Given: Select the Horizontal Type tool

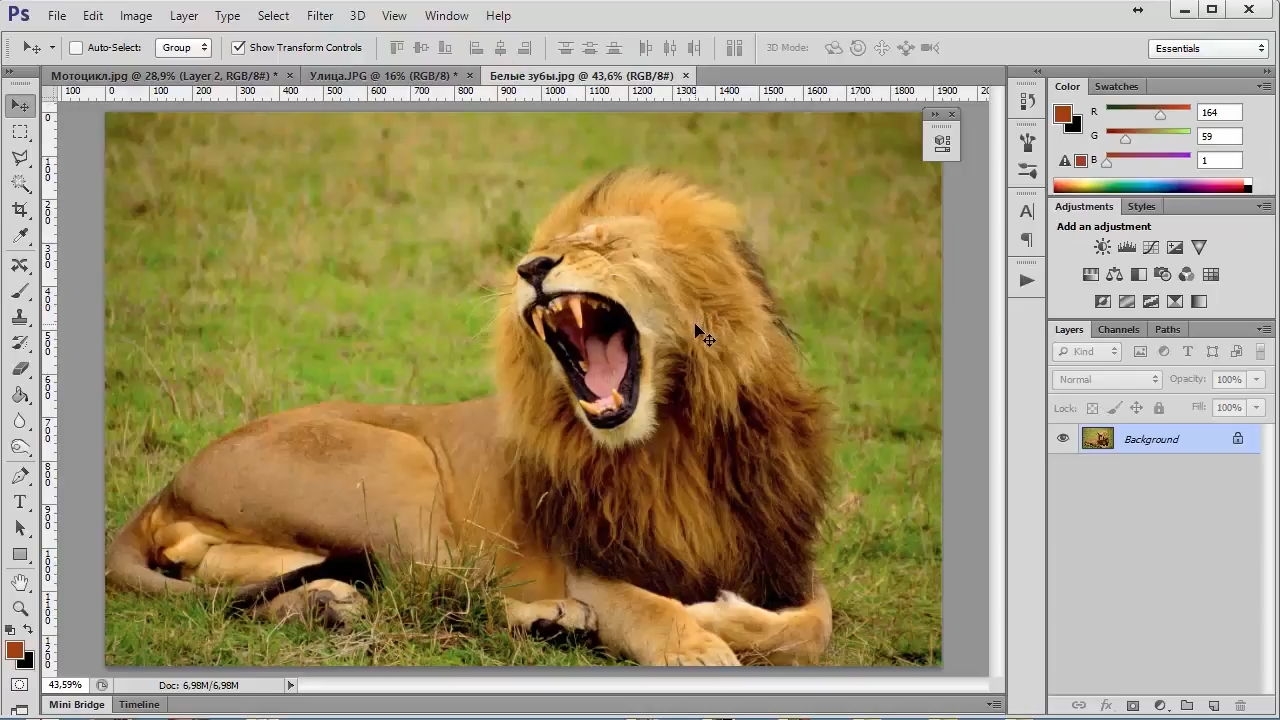Looking at the screenshot, I should [20, 501].
